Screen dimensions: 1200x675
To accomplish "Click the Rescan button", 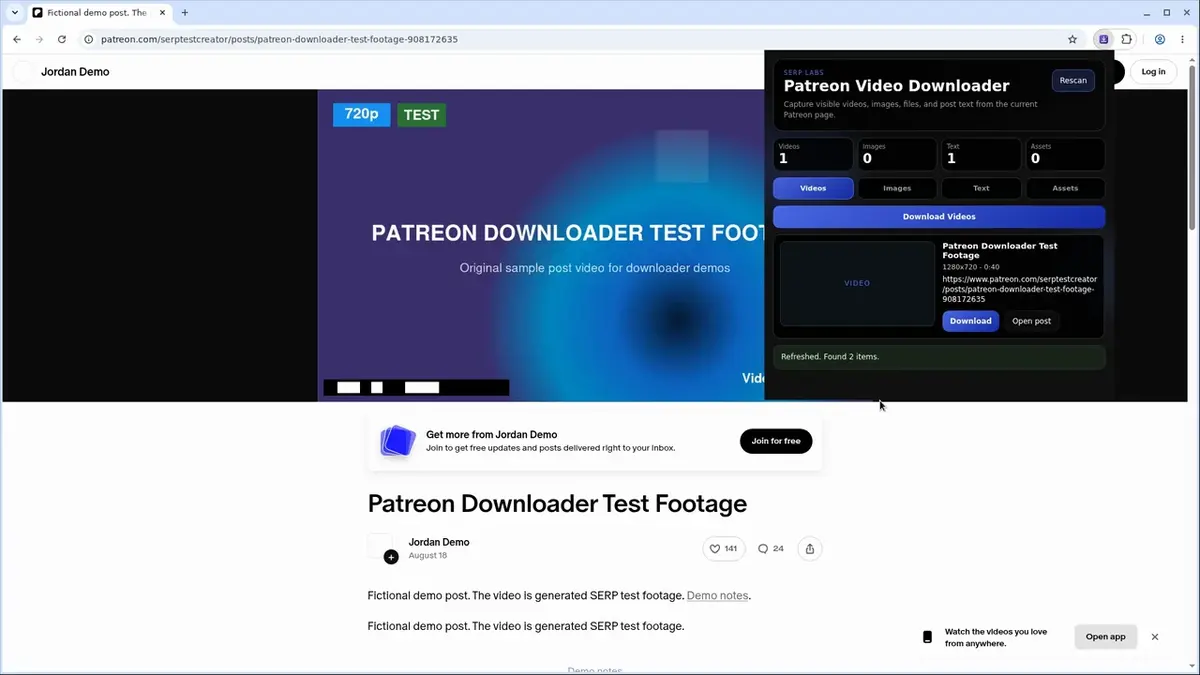I will 1073,80.
